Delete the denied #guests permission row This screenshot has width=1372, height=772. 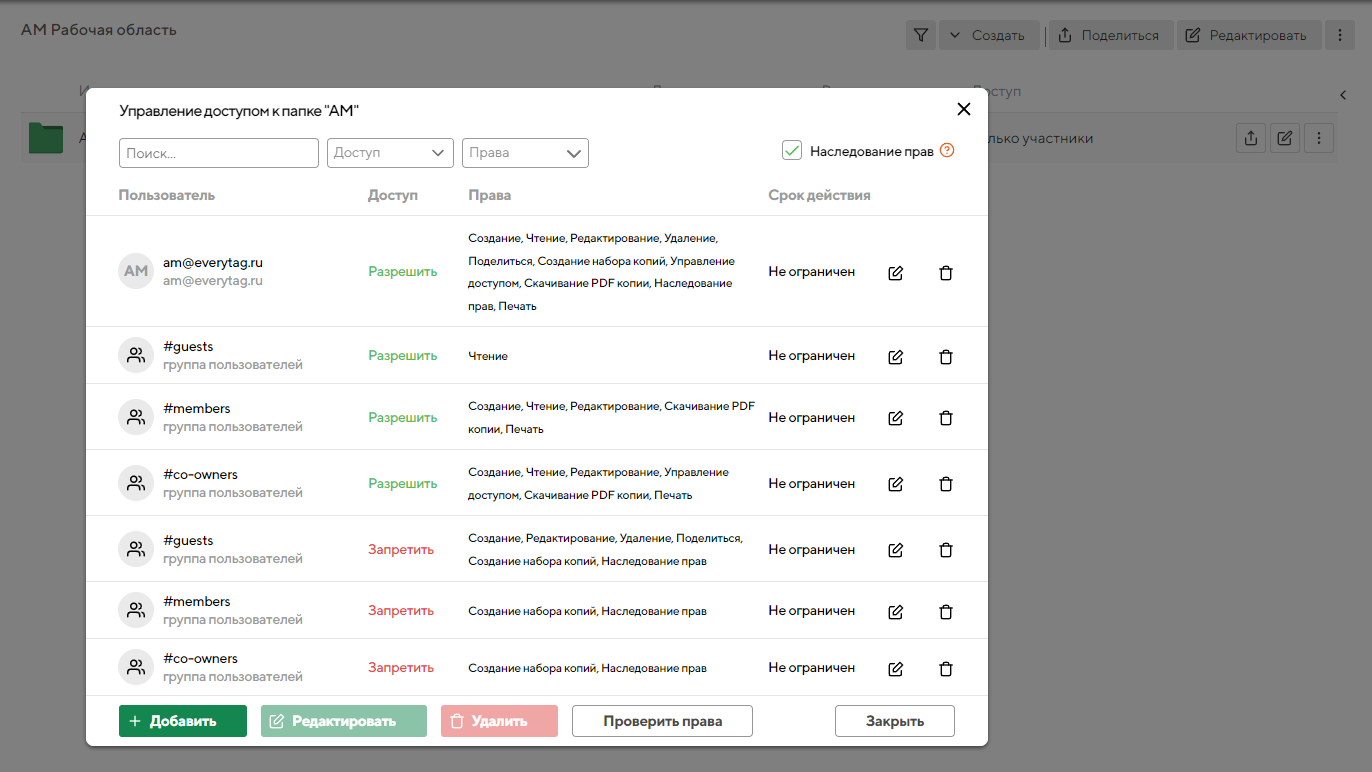(945, 550)
